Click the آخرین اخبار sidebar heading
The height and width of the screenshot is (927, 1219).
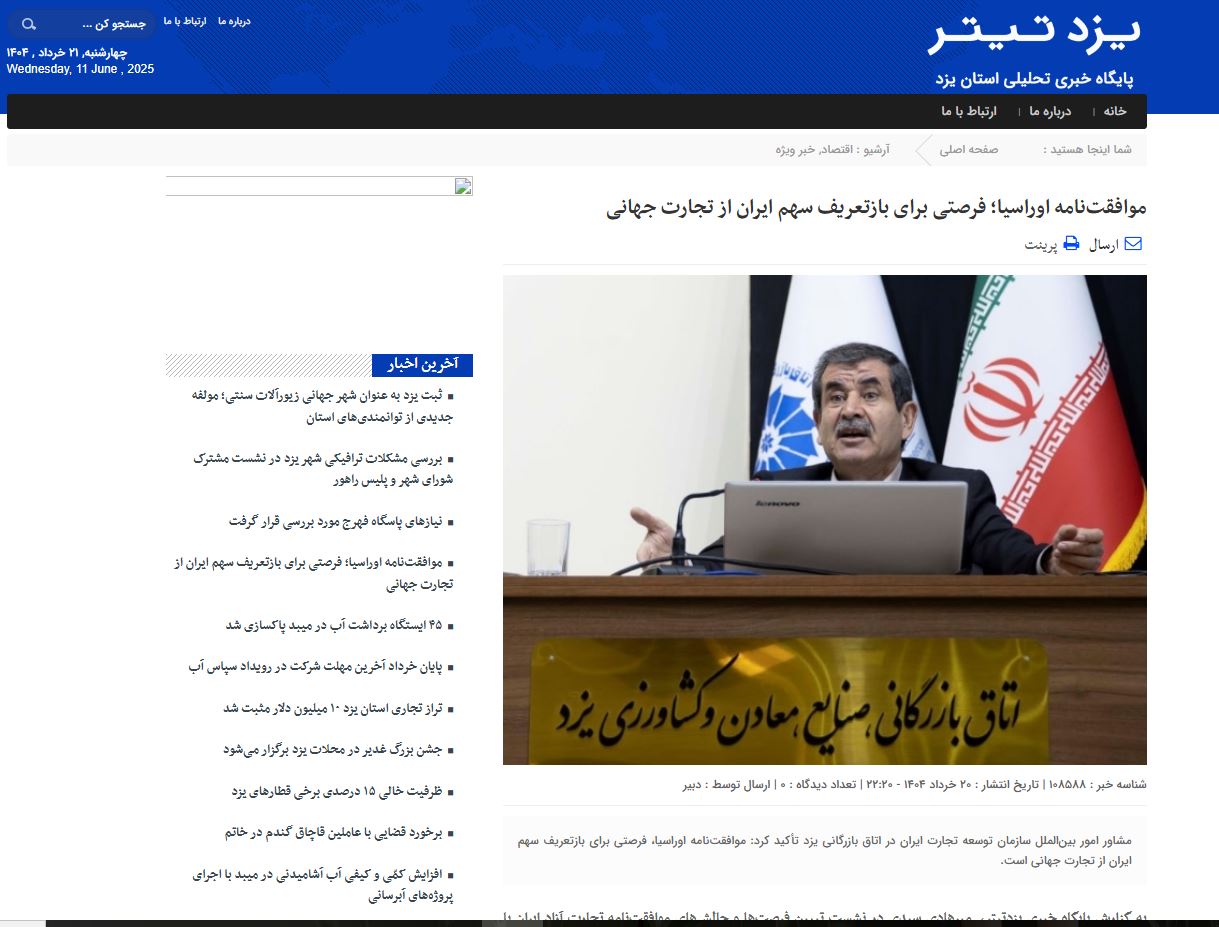tap(422, 365)
